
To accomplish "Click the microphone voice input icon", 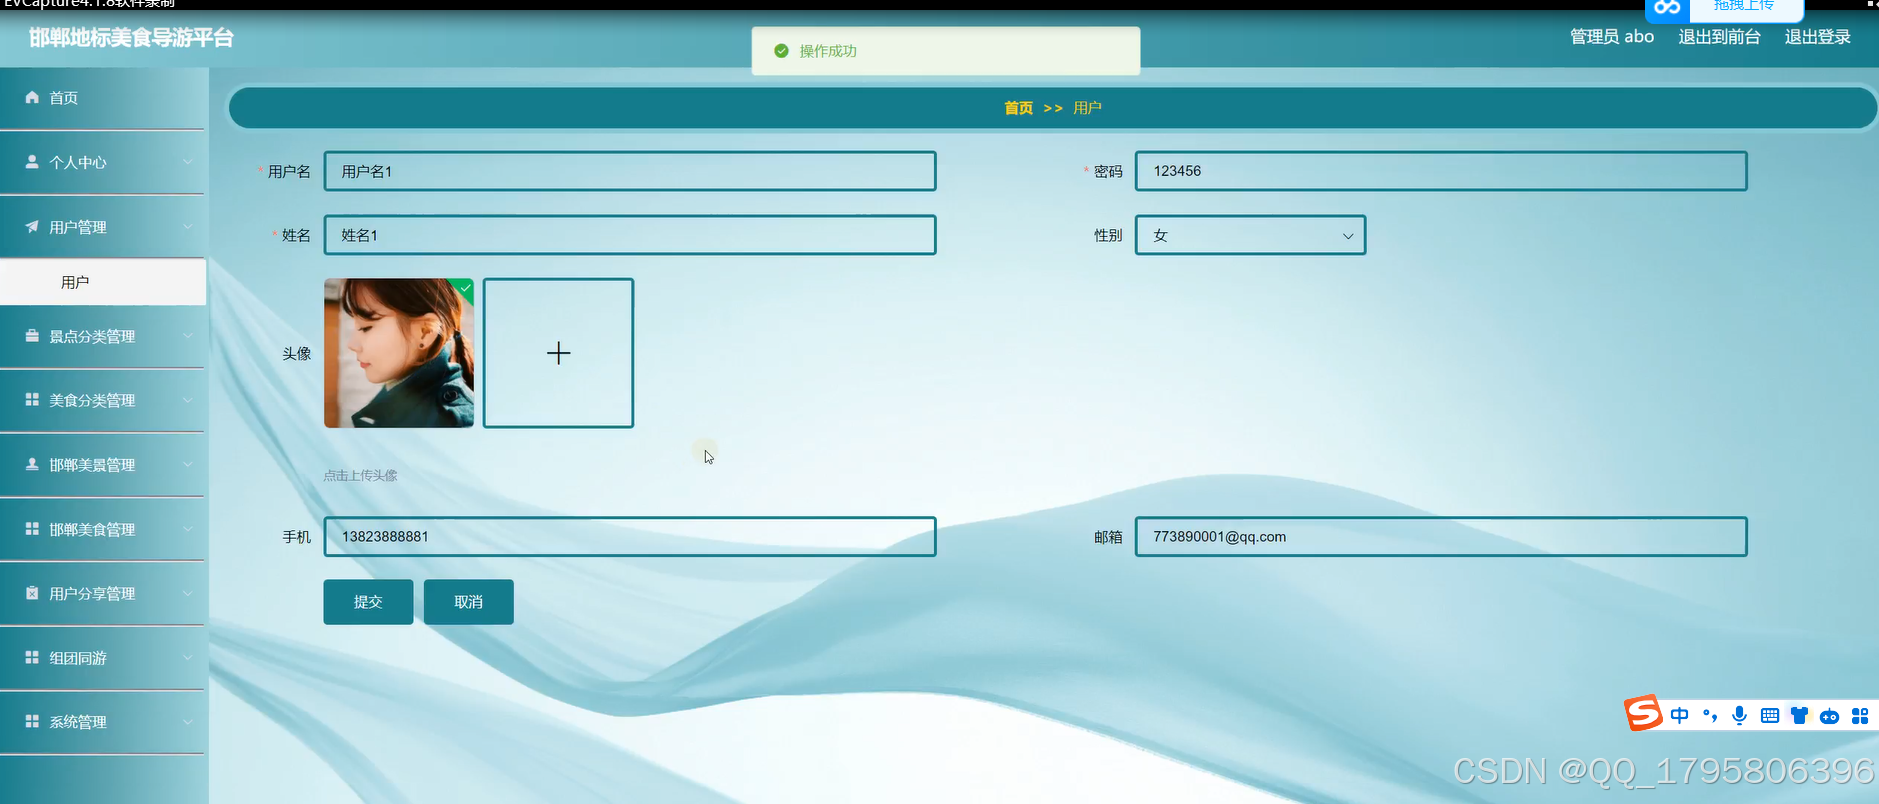I will pos(1739,715).
